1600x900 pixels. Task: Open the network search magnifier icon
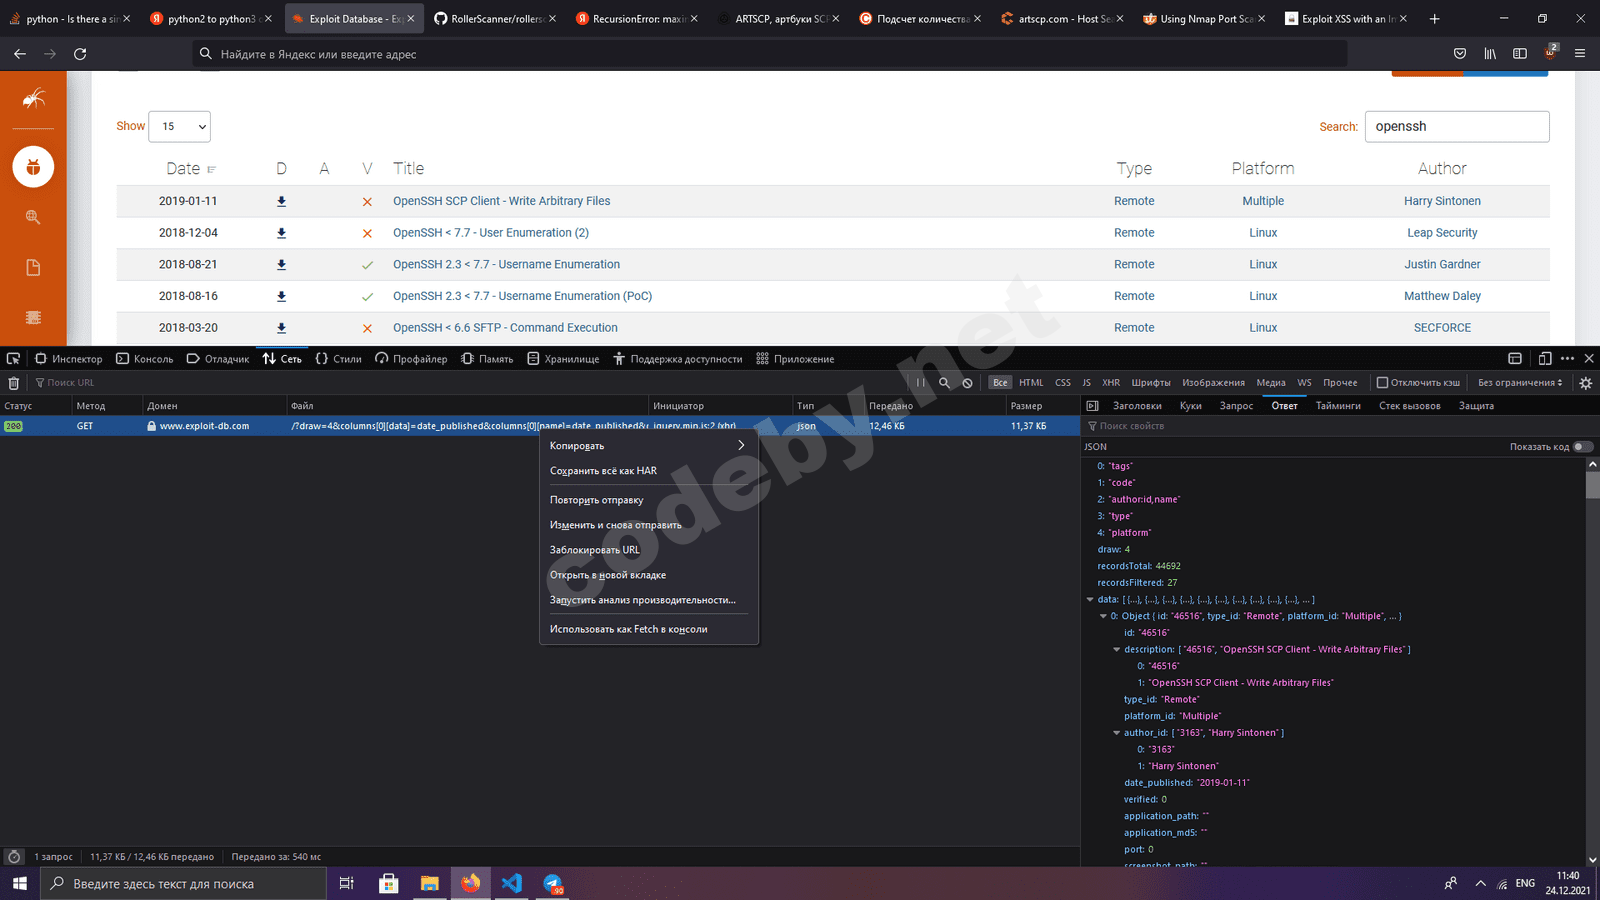[944, 383]
